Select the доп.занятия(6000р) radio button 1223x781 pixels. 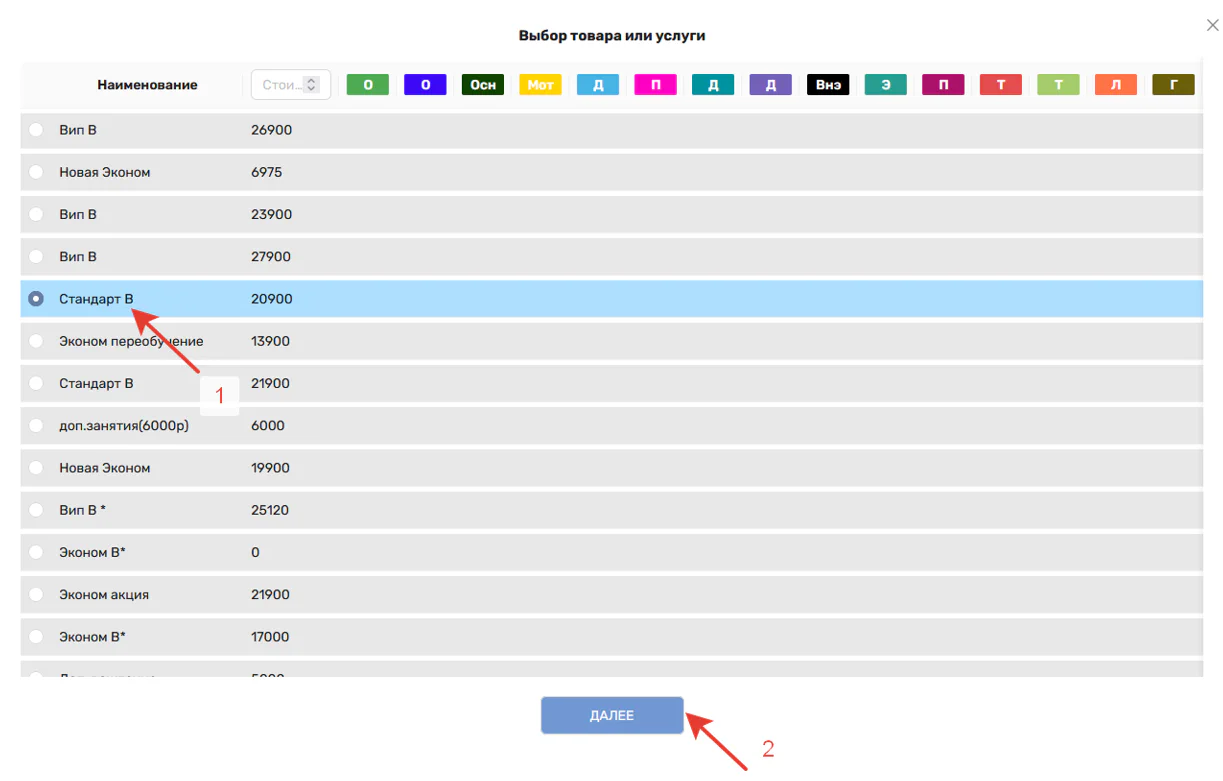point(36,426)
